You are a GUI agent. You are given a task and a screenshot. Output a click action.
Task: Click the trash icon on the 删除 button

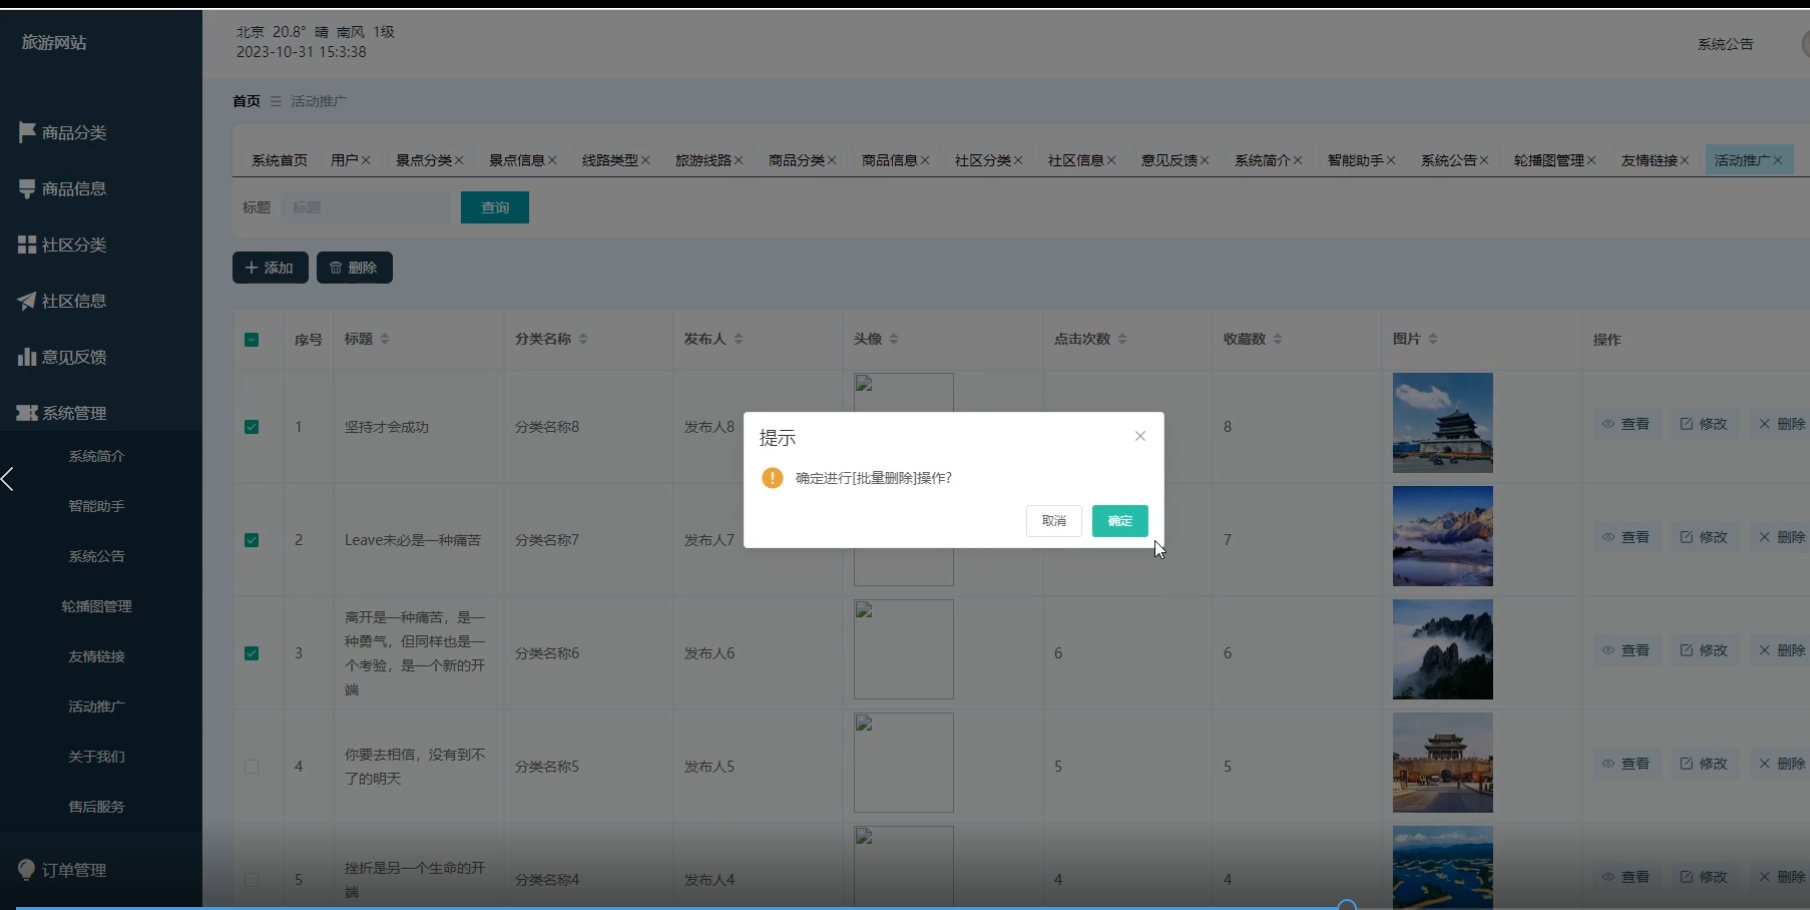point(336,267)
